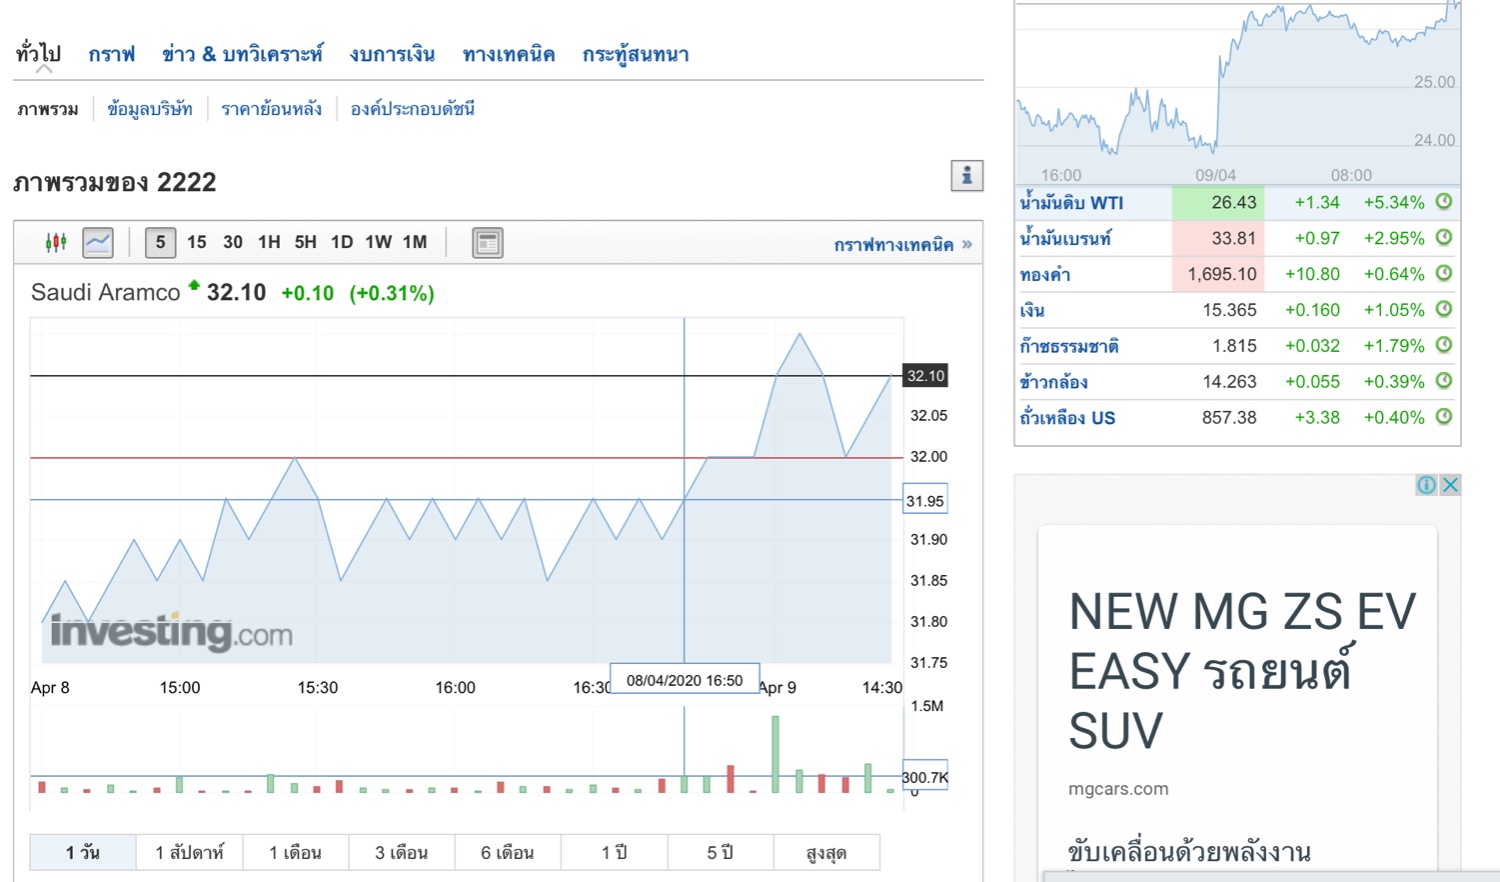
Task: Select the 3 เดือน chart range
Action: click(402, 852)
